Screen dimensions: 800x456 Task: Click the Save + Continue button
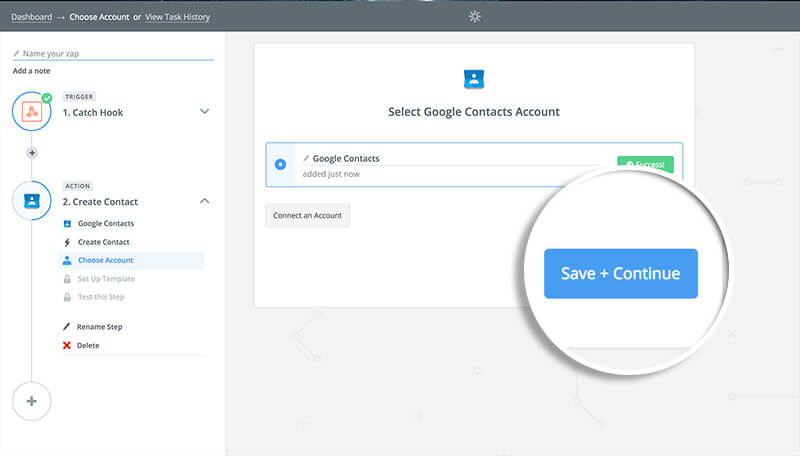click(620, 273)
